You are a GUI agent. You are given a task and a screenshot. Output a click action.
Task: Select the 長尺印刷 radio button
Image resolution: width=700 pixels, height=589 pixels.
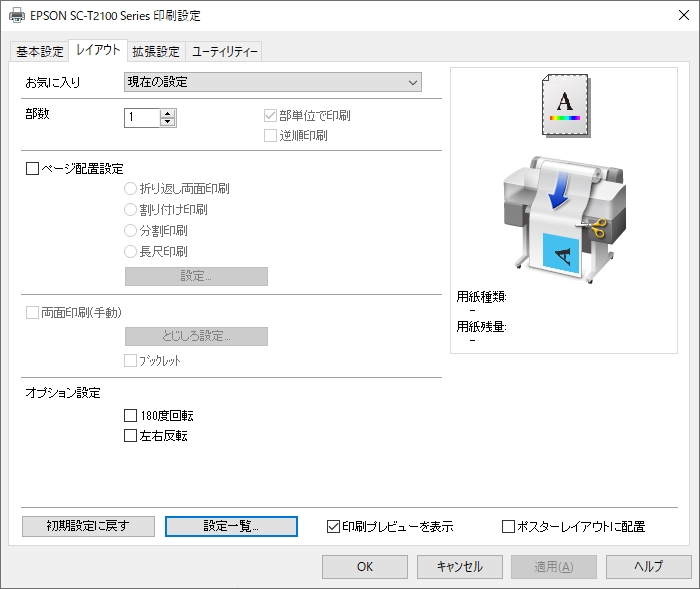coord(130,251)
